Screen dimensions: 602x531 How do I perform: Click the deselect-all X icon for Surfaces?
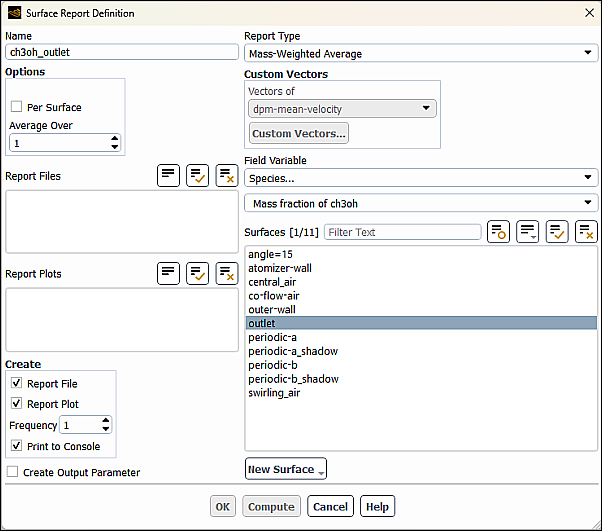pos(586,232)
